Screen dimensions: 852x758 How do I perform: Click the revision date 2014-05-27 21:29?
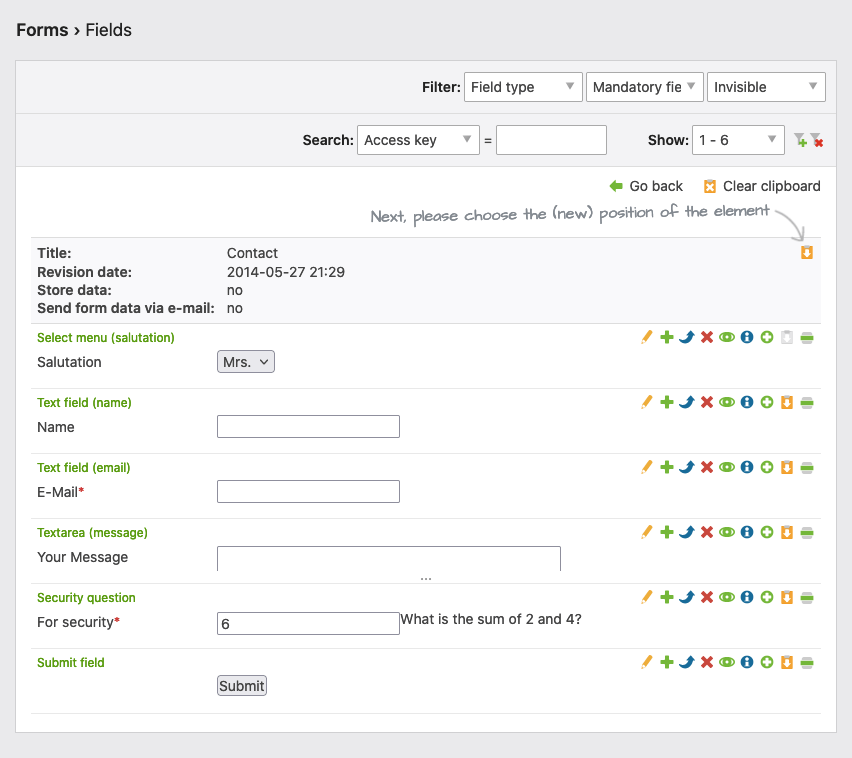(286, 272)
